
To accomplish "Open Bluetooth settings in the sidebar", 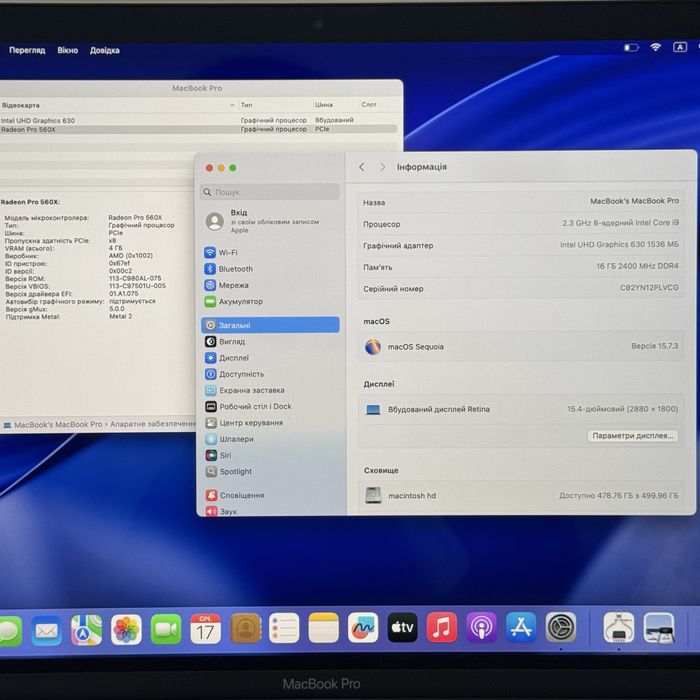I will click(x=229, y=269).
